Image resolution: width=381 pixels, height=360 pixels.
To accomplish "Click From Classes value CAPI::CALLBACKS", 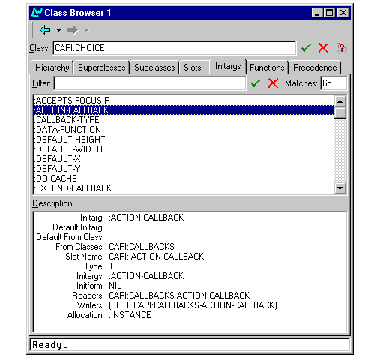I will coord(141,247).
